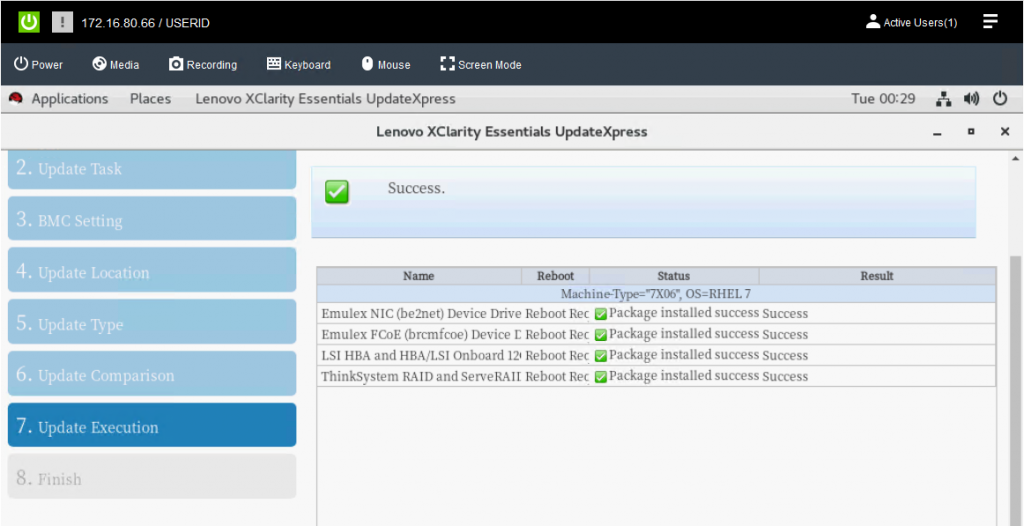Screen dimensions: 1024x526
Task: Click the scrollbar up arrow
Action: pos(1016,158)
